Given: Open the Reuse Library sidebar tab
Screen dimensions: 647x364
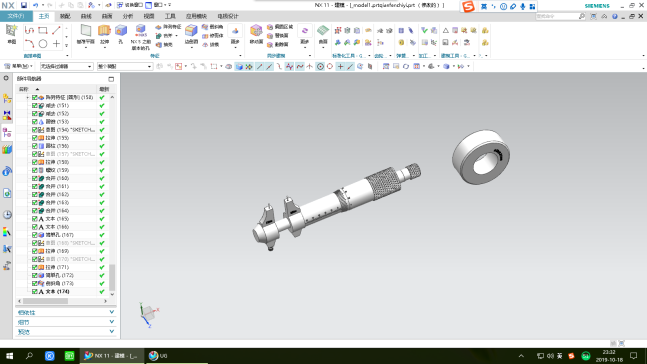Looking at the screenshot, I should [x=7, y=149].
